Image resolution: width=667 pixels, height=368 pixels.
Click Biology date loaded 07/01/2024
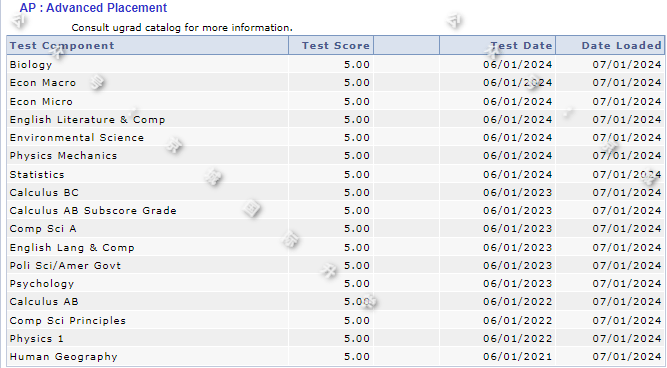627,65
